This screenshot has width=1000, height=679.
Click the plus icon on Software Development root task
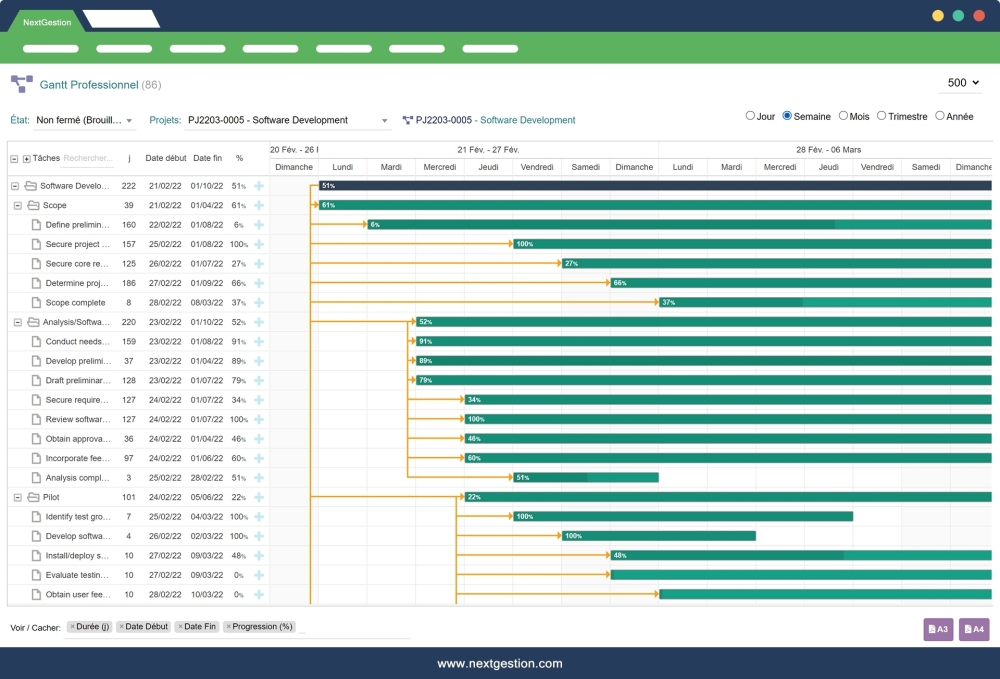pyautogui.click(x=258, y=186)
